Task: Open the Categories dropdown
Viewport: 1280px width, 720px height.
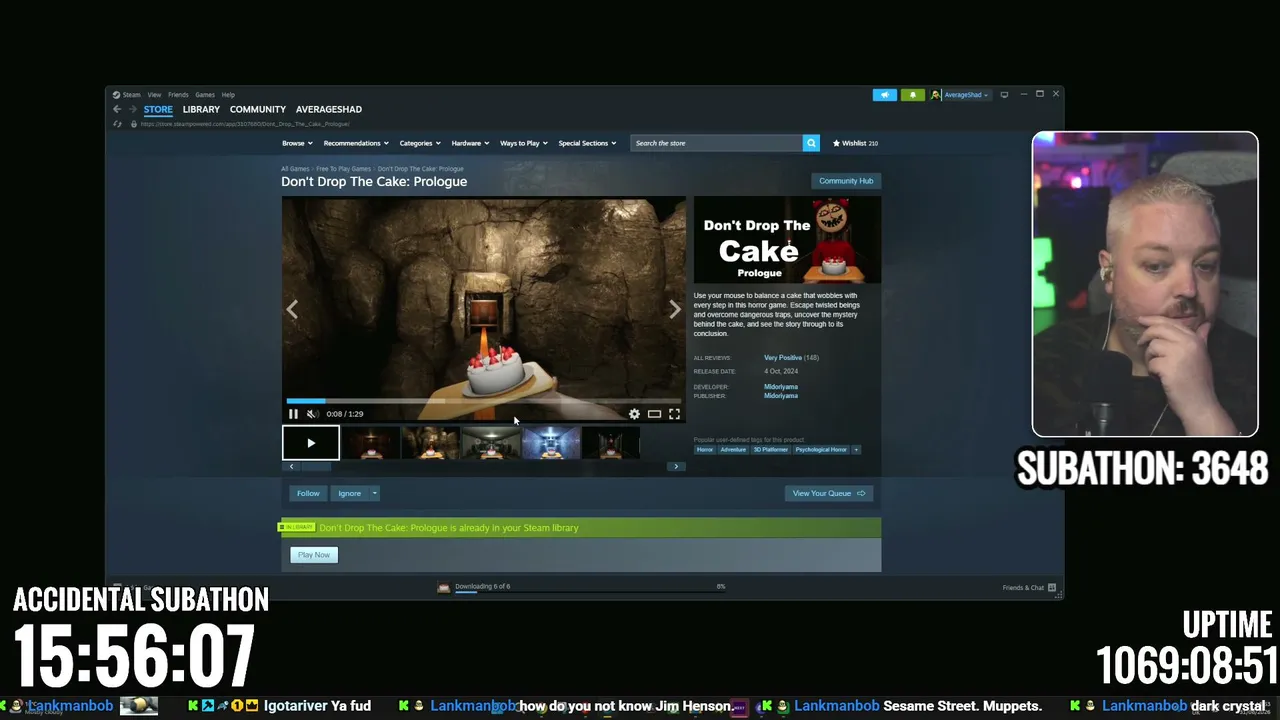Action: (x=420, y=143)
